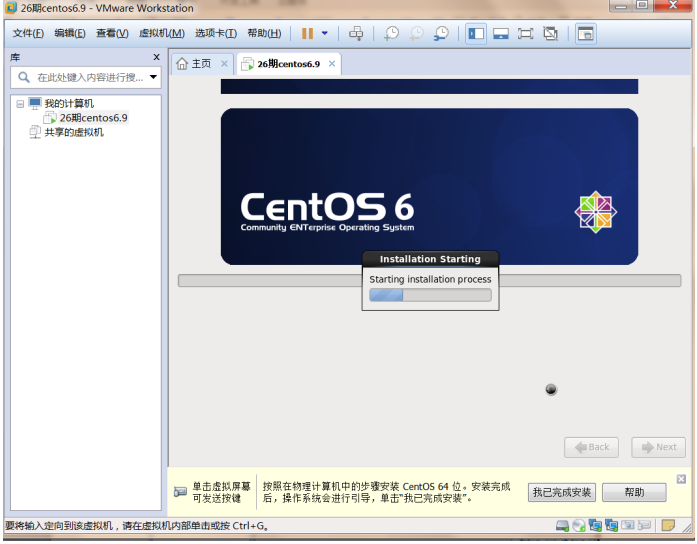Screen dimensions: 697x544
Task: Open the 选项卡(T) menu
Action: pyautogui.click(x=216, y=33)
